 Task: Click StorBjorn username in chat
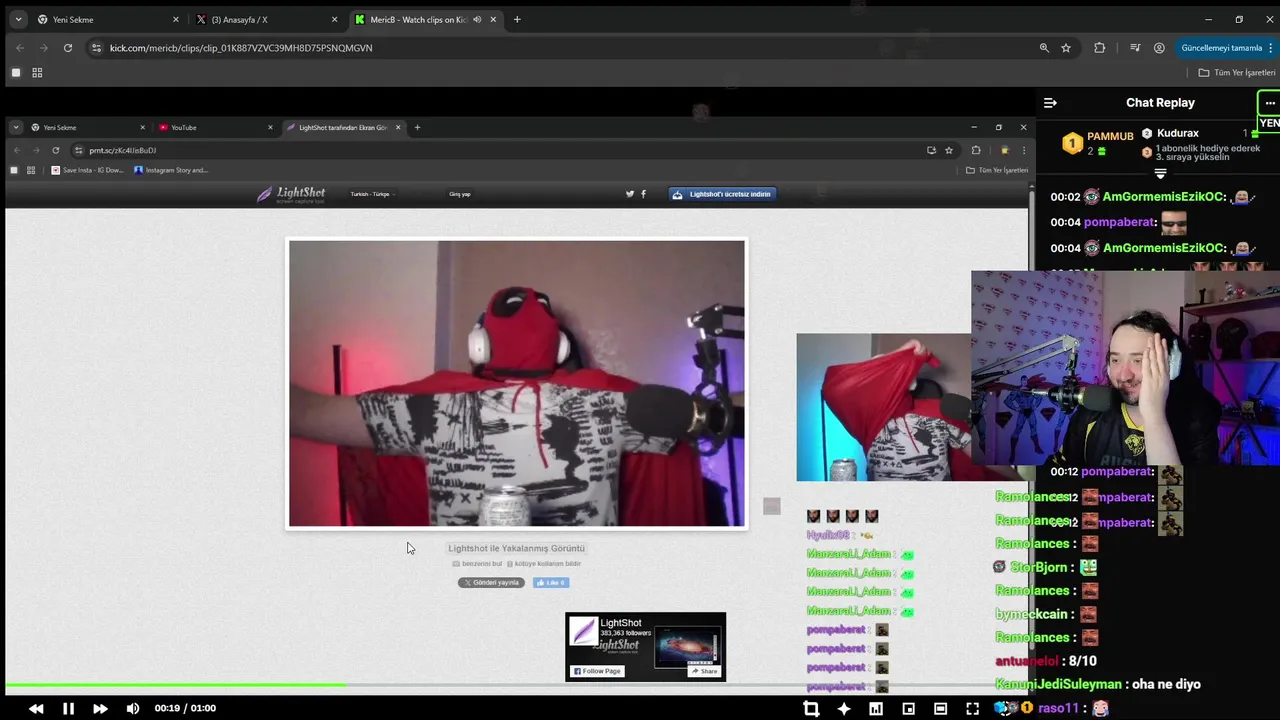[1041, 567]
